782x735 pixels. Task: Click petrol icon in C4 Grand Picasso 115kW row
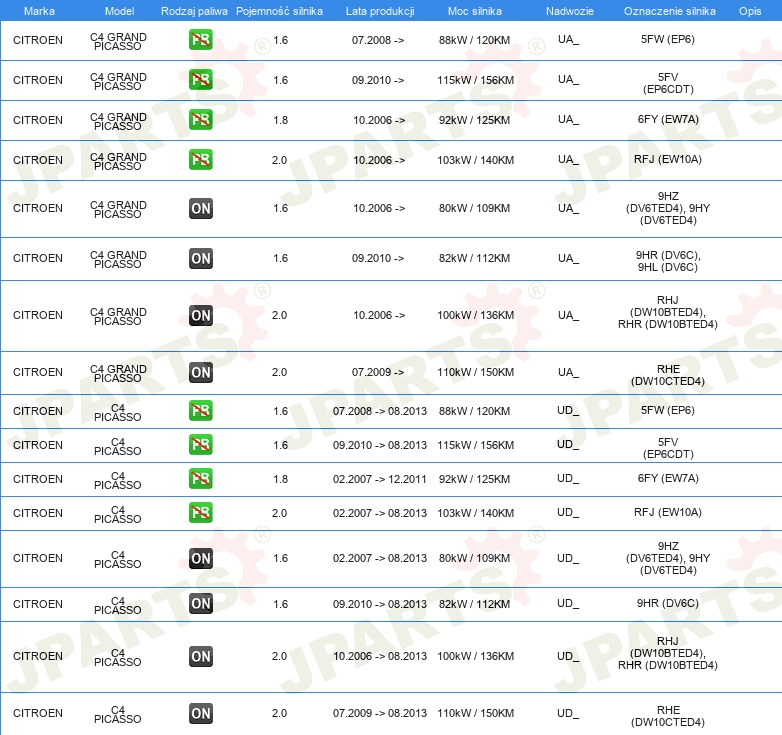[x=201, y=80]
